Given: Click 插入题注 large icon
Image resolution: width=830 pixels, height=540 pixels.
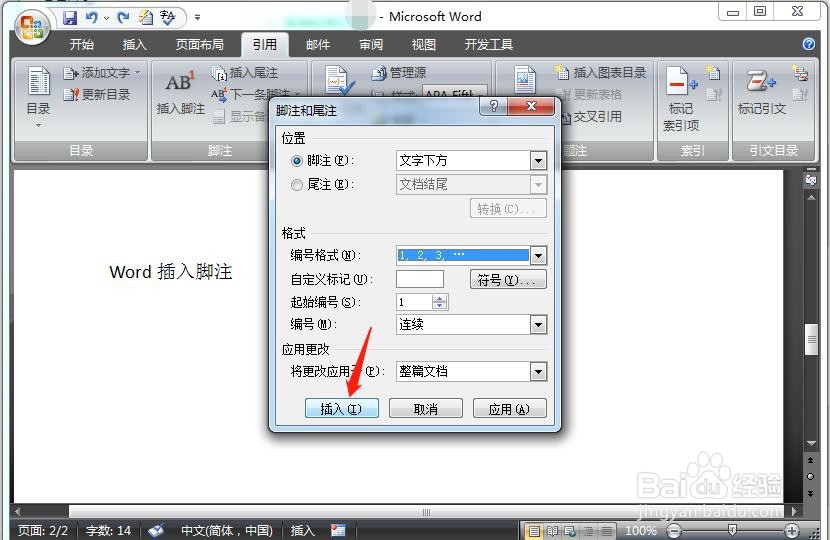Looking at the screenshot, I should (525, 80).
